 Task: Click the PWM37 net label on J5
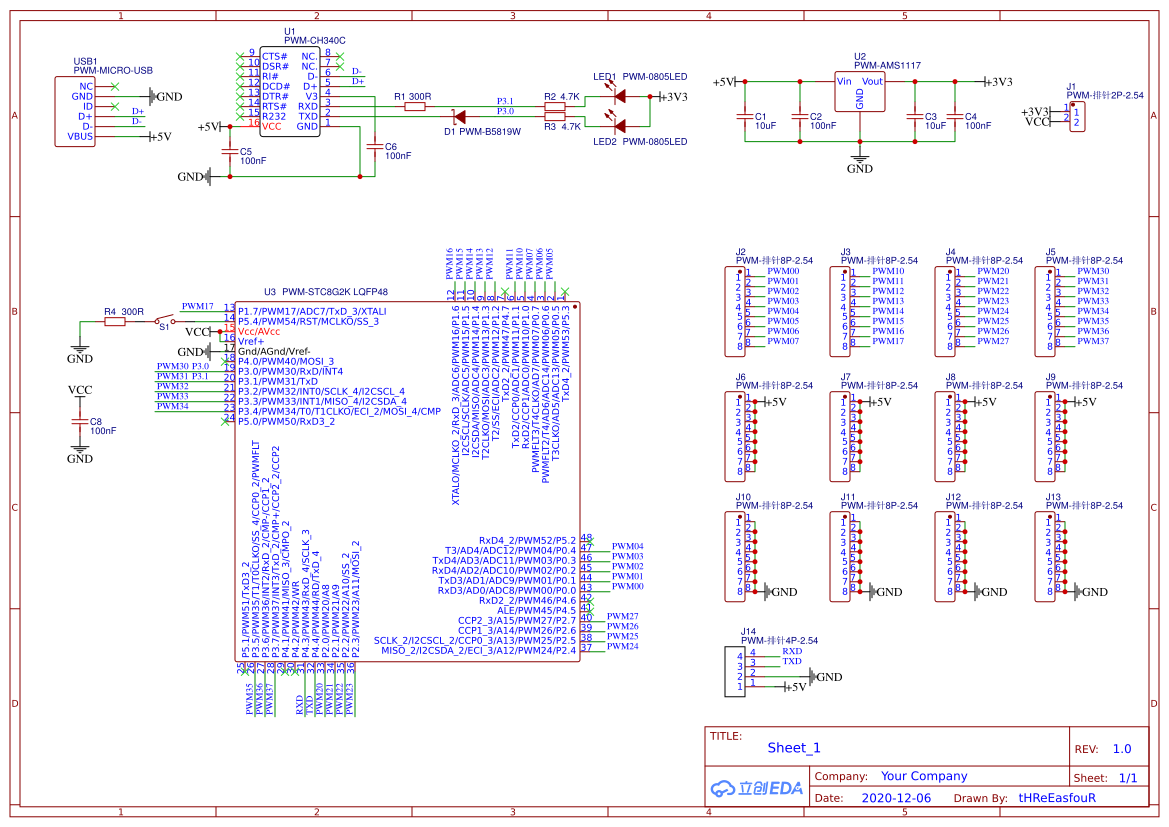coord(1093,341)
